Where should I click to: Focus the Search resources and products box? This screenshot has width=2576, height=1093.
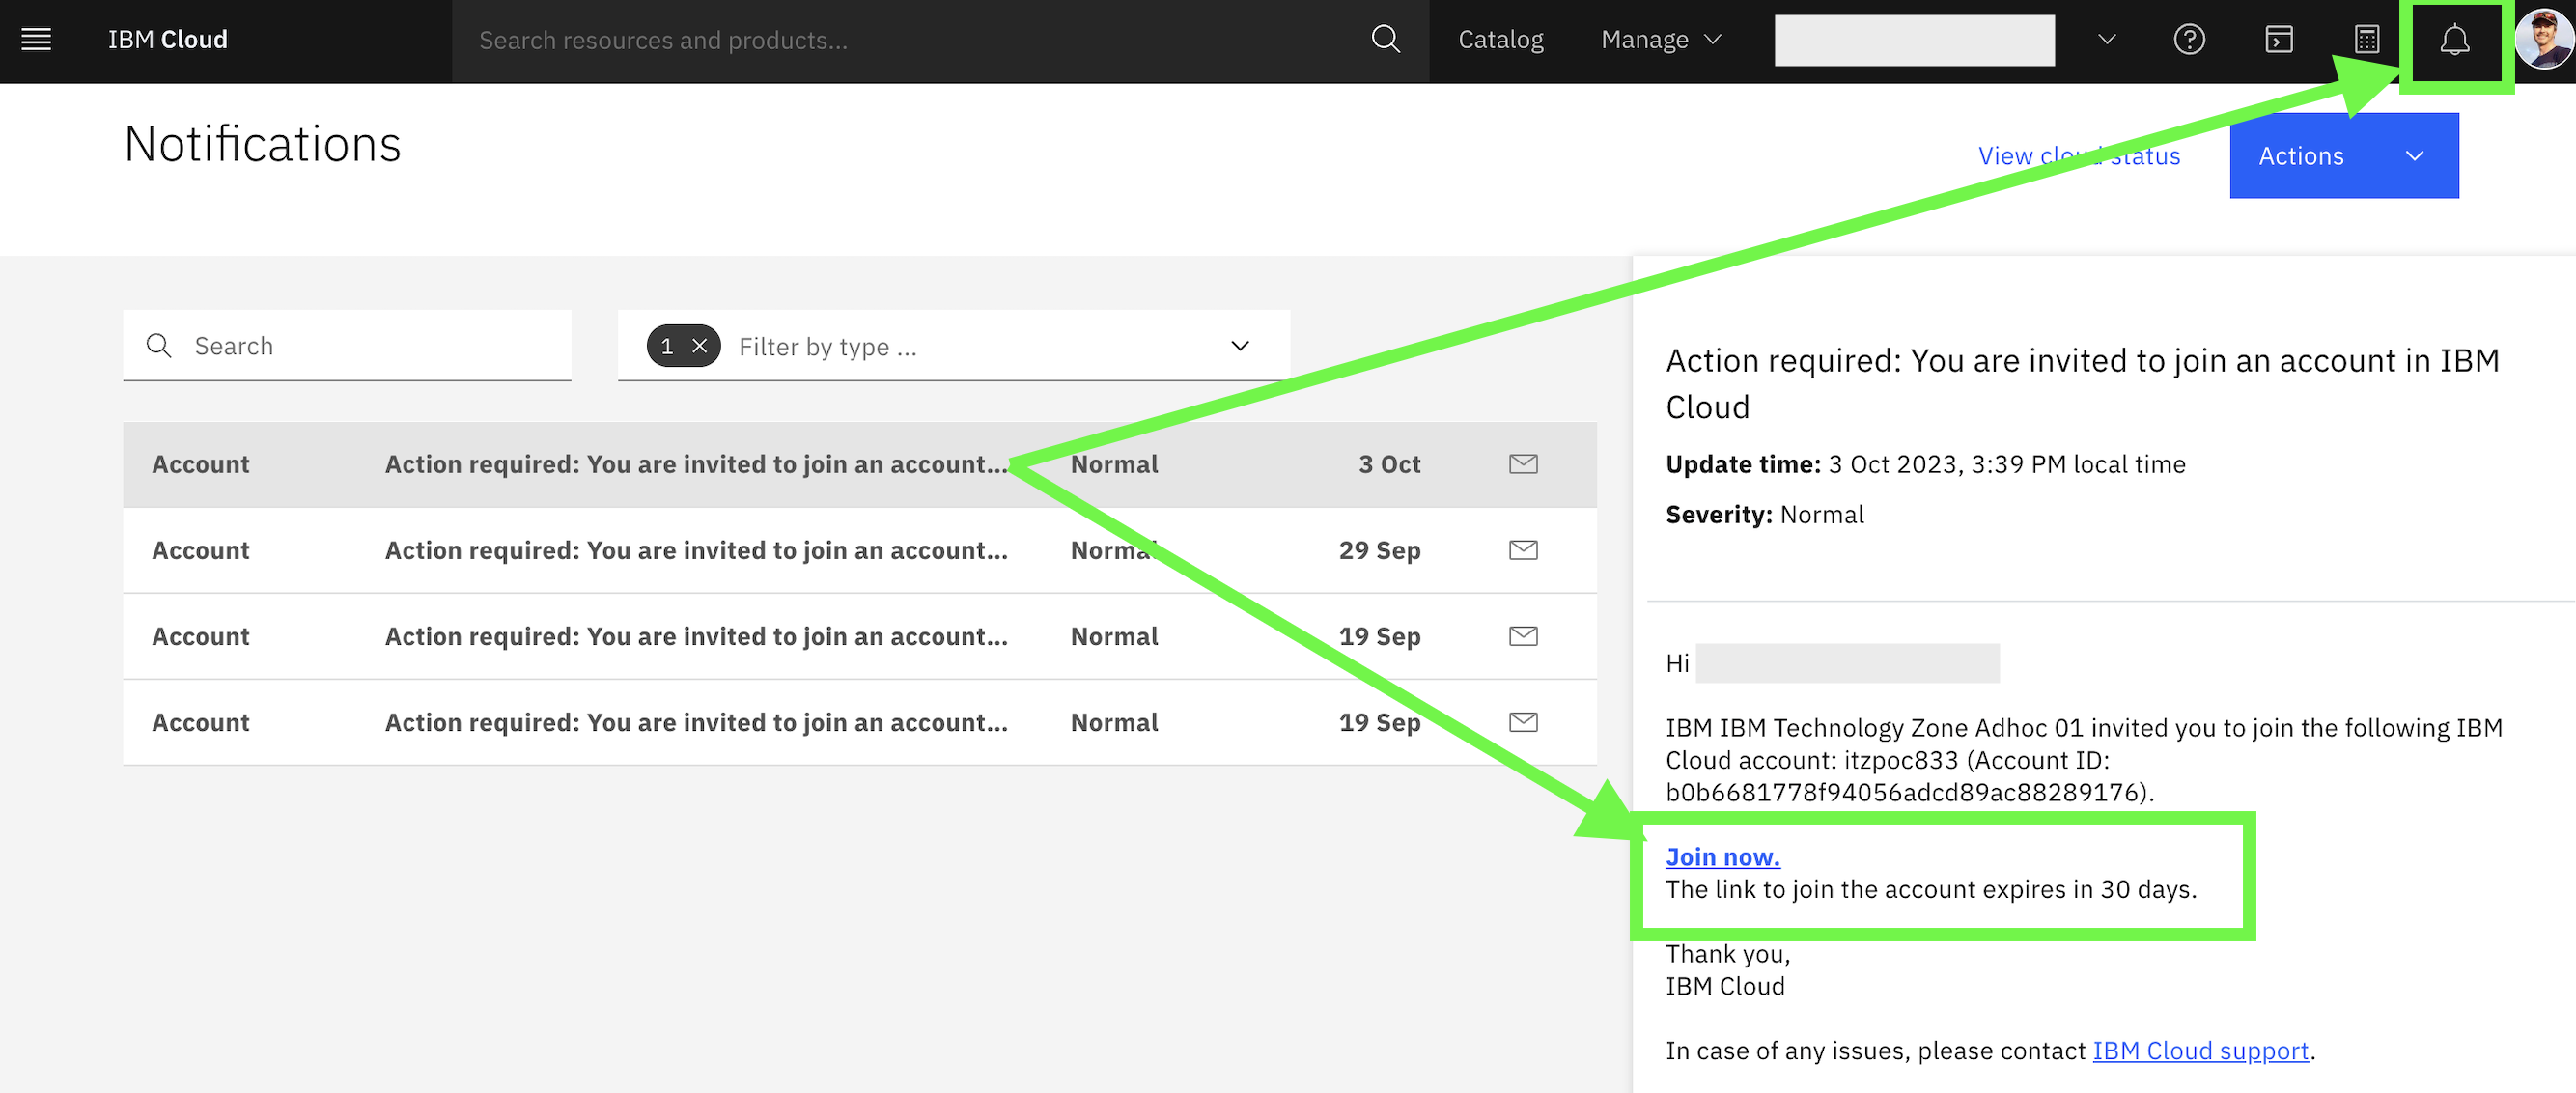coord(900,40)
